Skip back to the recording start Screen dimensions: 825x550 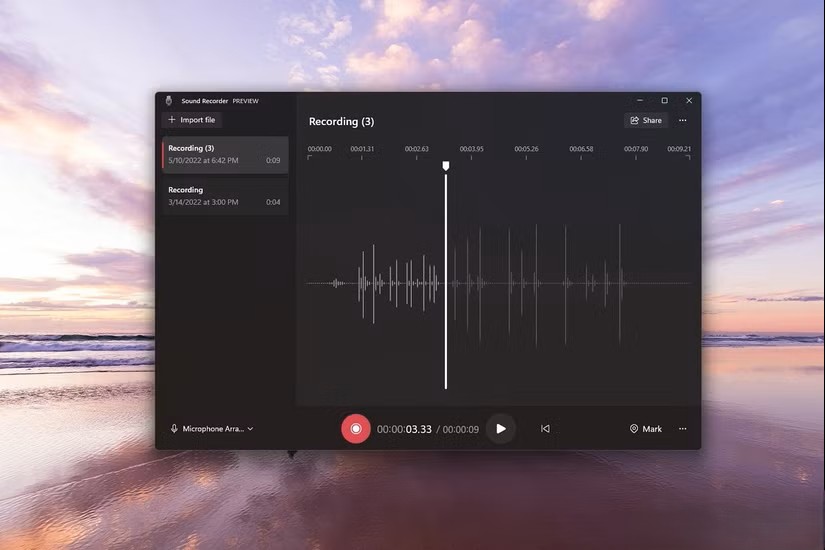point(545,429)
